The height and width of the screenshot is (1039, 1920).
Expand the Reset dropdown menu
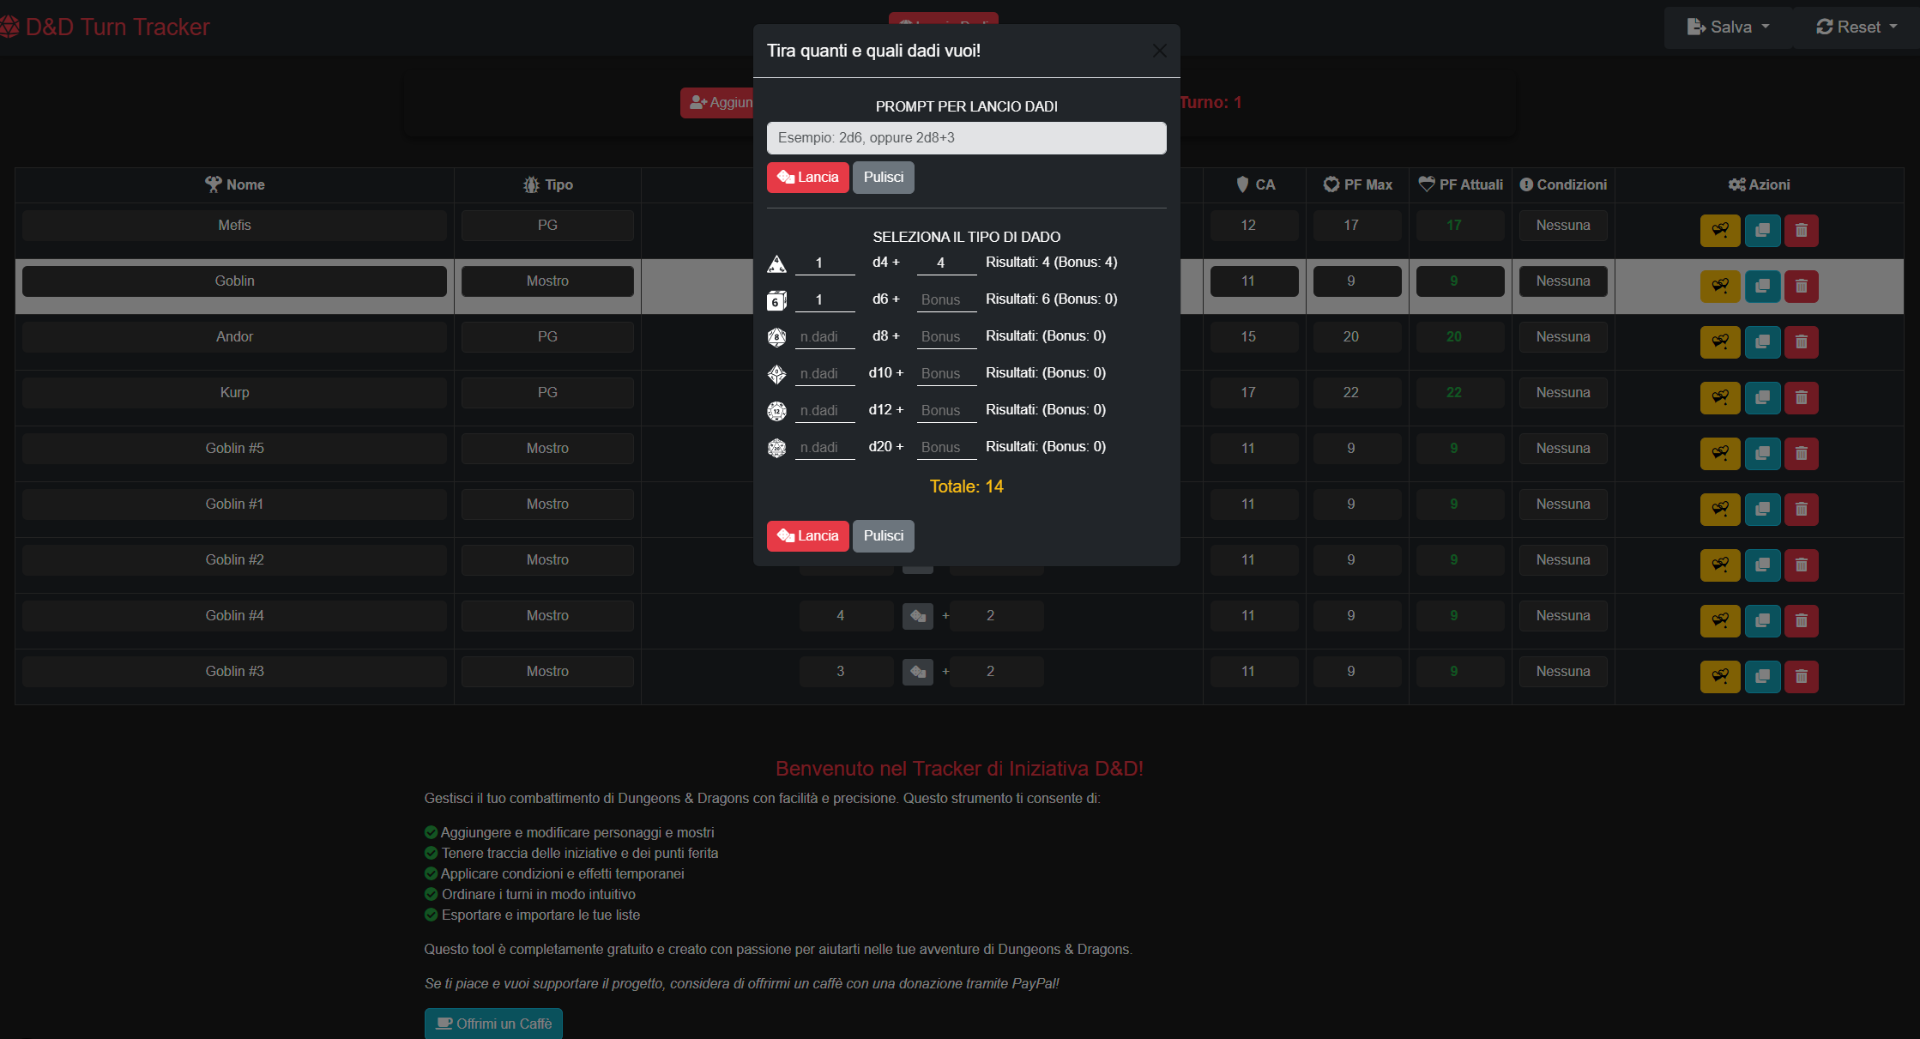click(x=1856, y=27)
